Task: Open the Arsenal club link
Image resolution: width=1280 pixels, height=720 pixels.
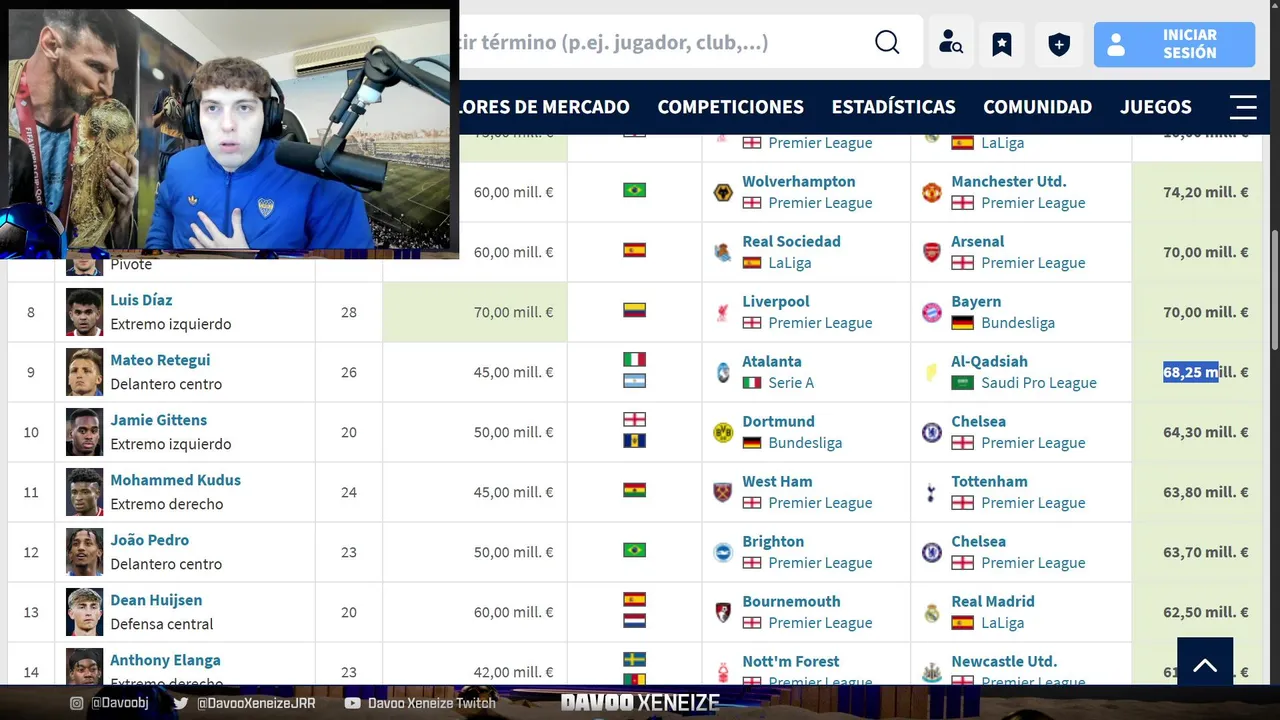Action: tap(978, 241)
